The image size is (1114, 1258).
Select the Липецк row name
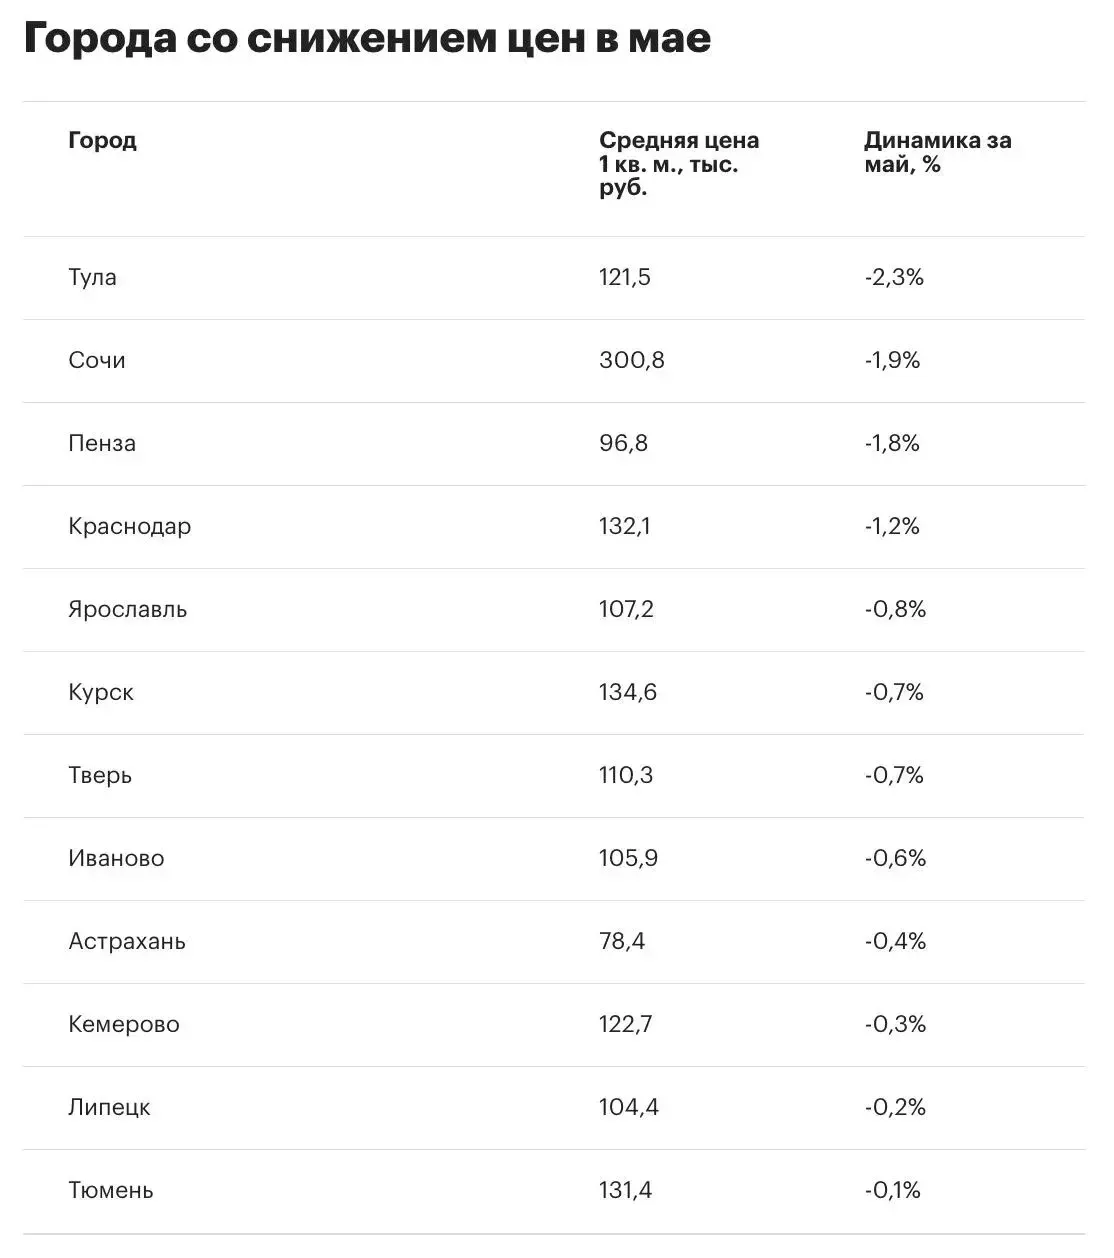(109, 1107)
